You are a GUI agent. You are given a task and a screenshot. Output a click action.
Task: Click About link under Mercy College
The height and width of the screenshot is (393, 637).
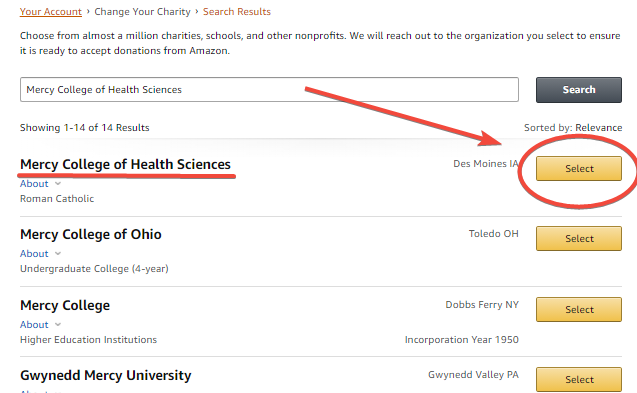tap(34, 325)
